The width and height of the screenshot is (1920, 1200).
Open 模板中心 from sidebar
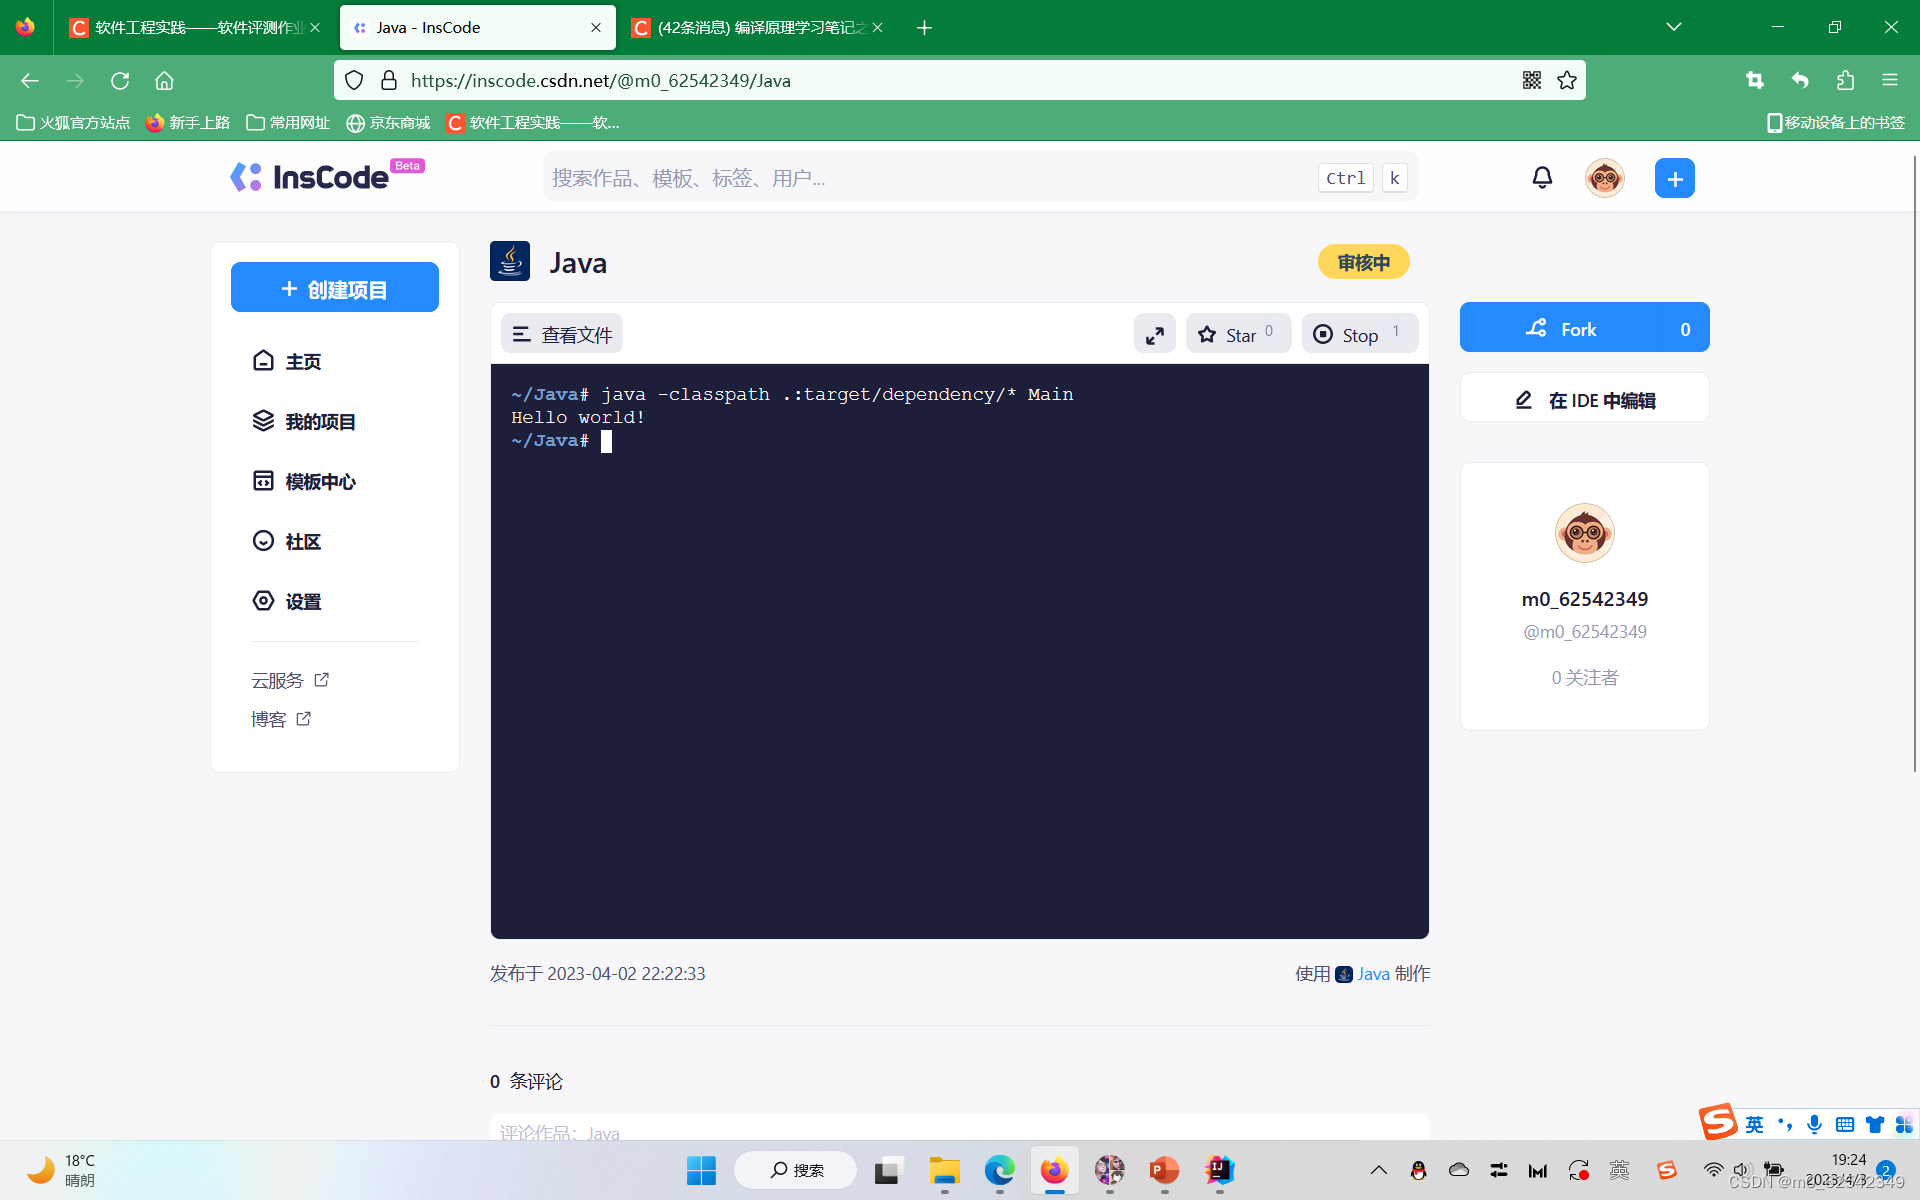[320, 481]
